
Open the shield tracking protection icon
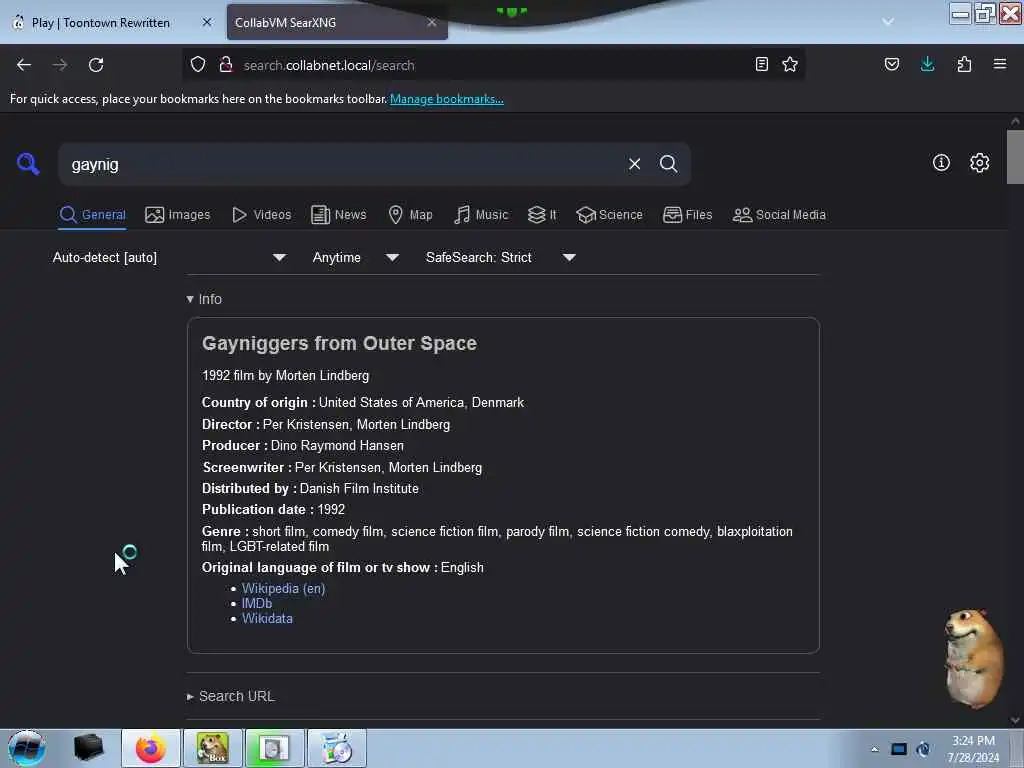pyautogui.click(x=198, y=65)
